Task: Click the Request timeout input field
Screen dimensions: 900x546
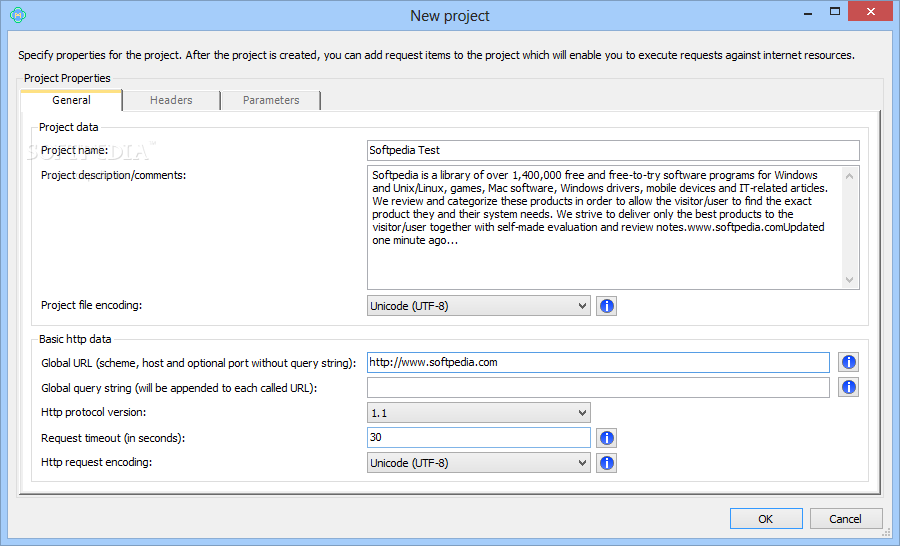Action: click(479, 437)
